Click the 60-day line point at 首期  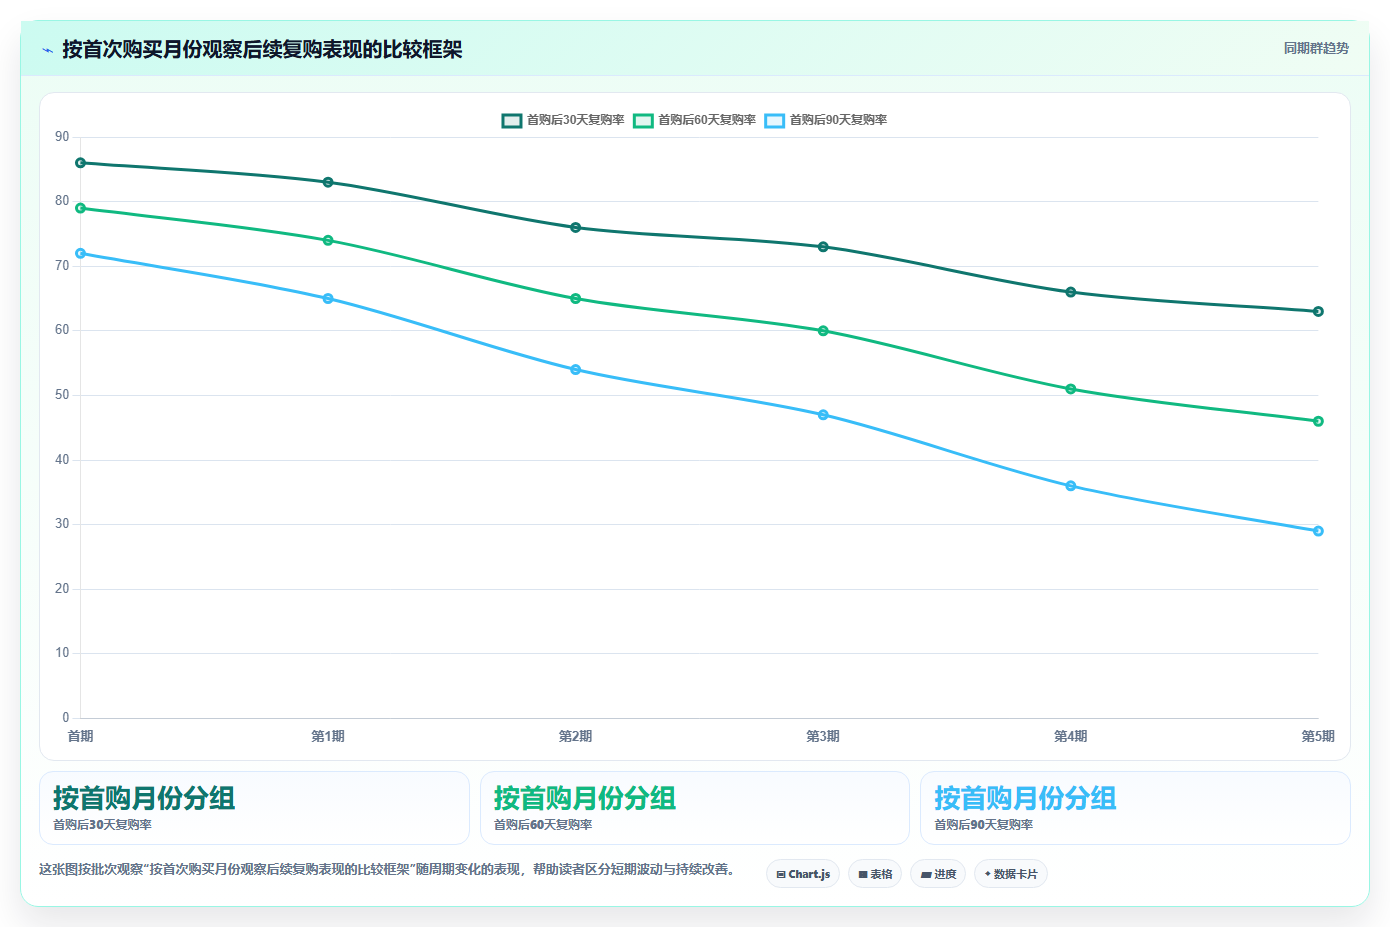pos(81,208)
